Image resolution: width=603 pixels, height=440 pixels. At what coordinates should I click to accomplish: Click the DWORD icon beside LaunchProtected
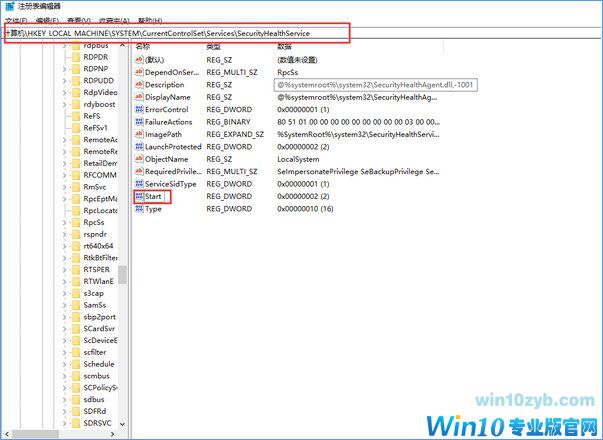tap(139, 147)
